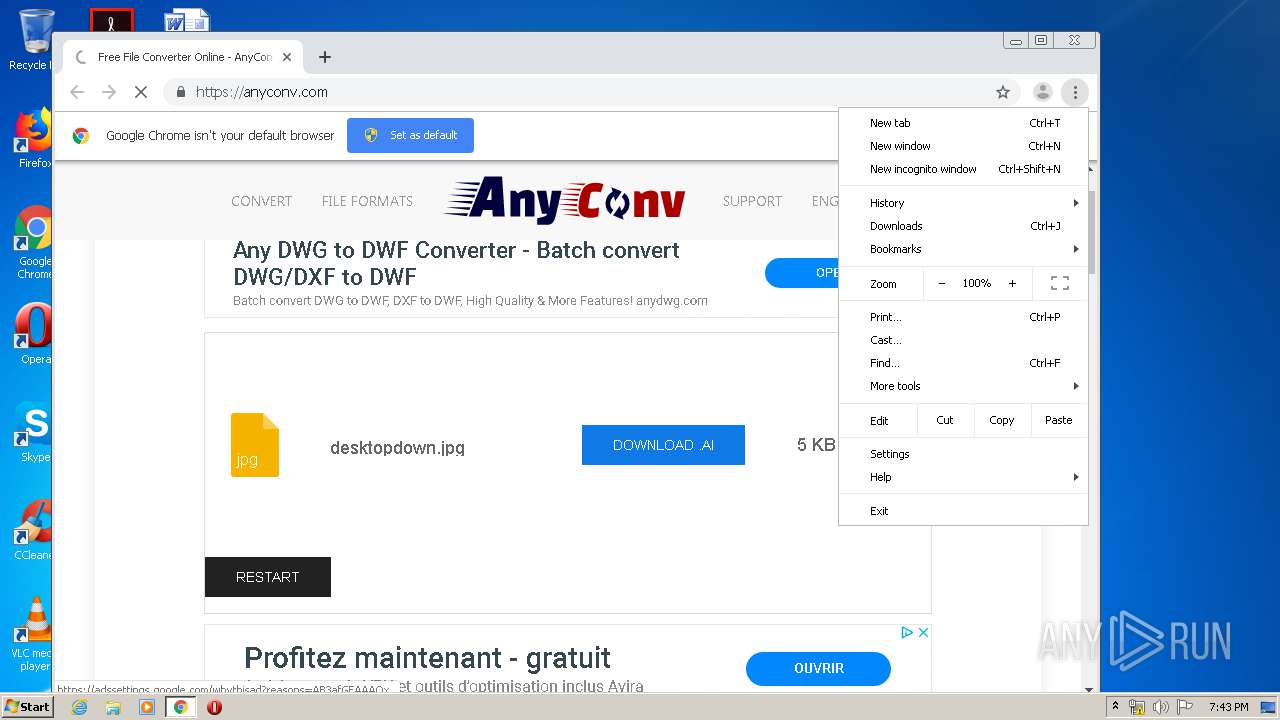Click the jpg file icon
1280x720 pixels.
tap(255, 445)
